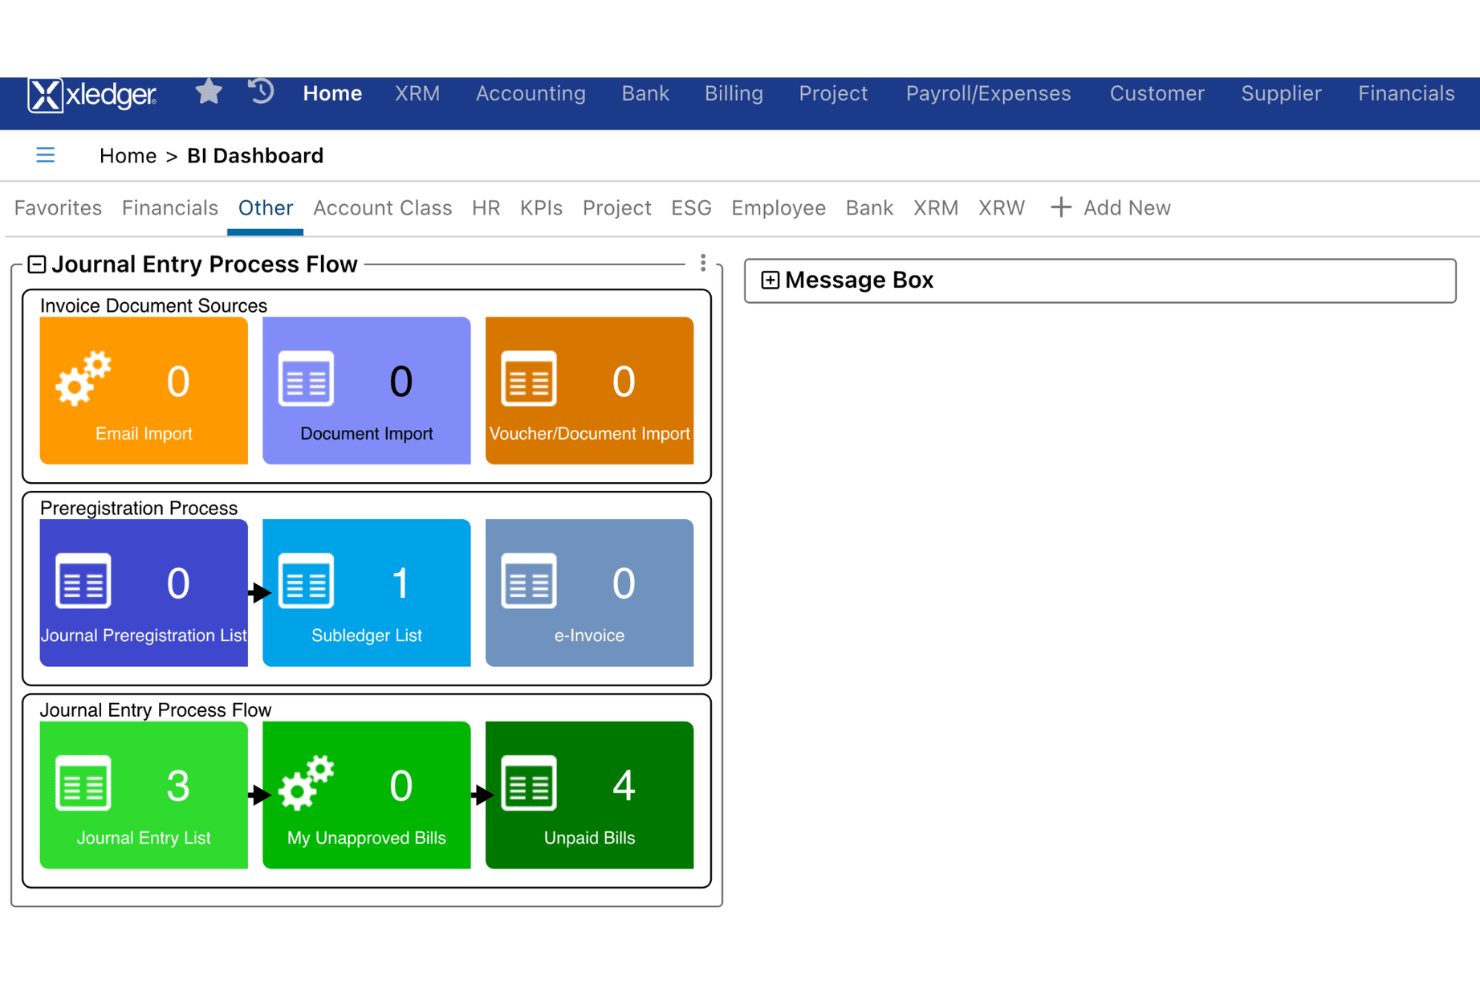Switch to the Financials dashboard tab
This screenshot has width=1480, height=987.
point(170,208)
